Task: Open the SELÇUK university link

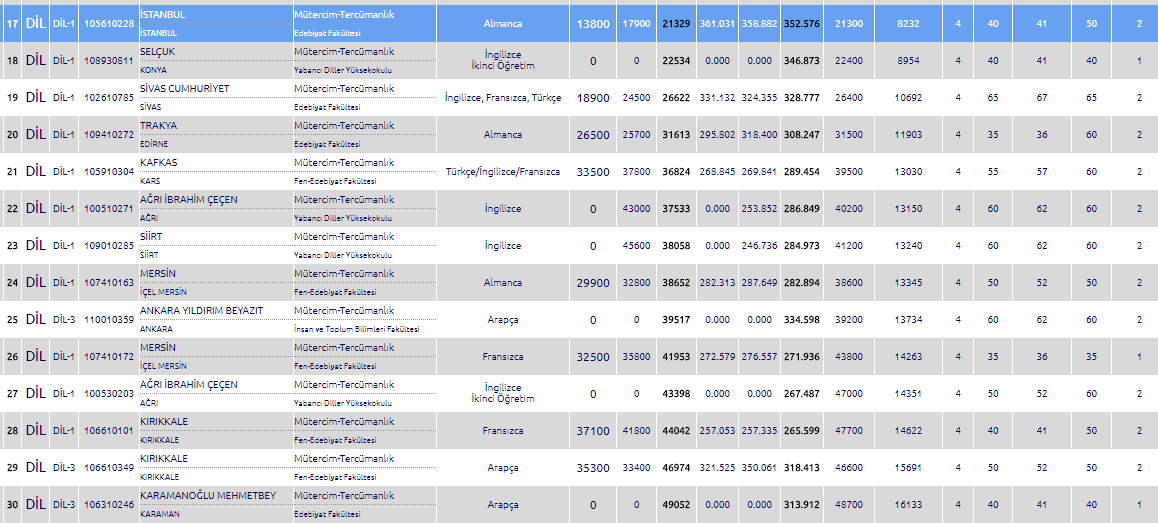Action: point(159,51)
